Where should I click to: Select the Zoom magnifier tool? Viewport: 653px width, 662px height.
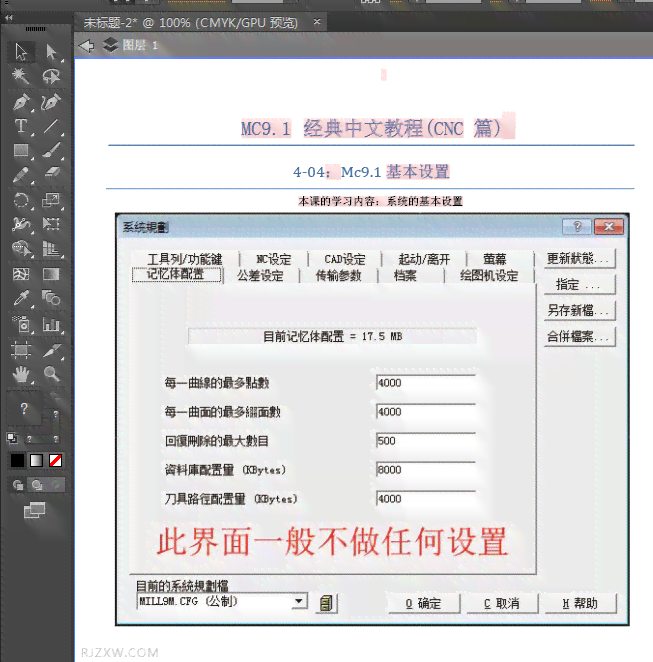pyautogui.click(x=51, y=374)
